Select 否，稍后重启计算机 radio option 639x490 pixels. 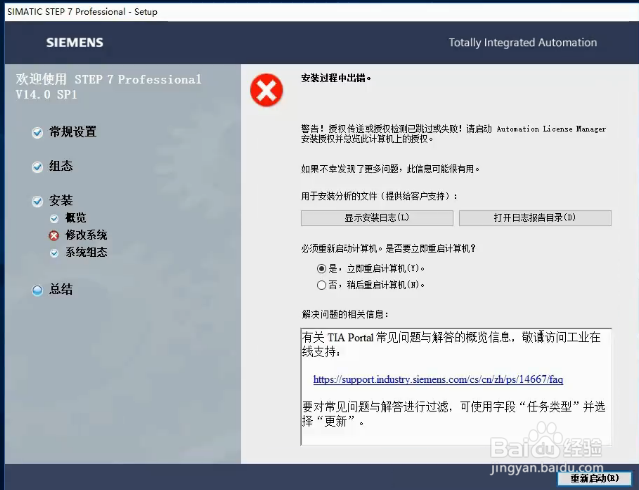coord(322,285)
